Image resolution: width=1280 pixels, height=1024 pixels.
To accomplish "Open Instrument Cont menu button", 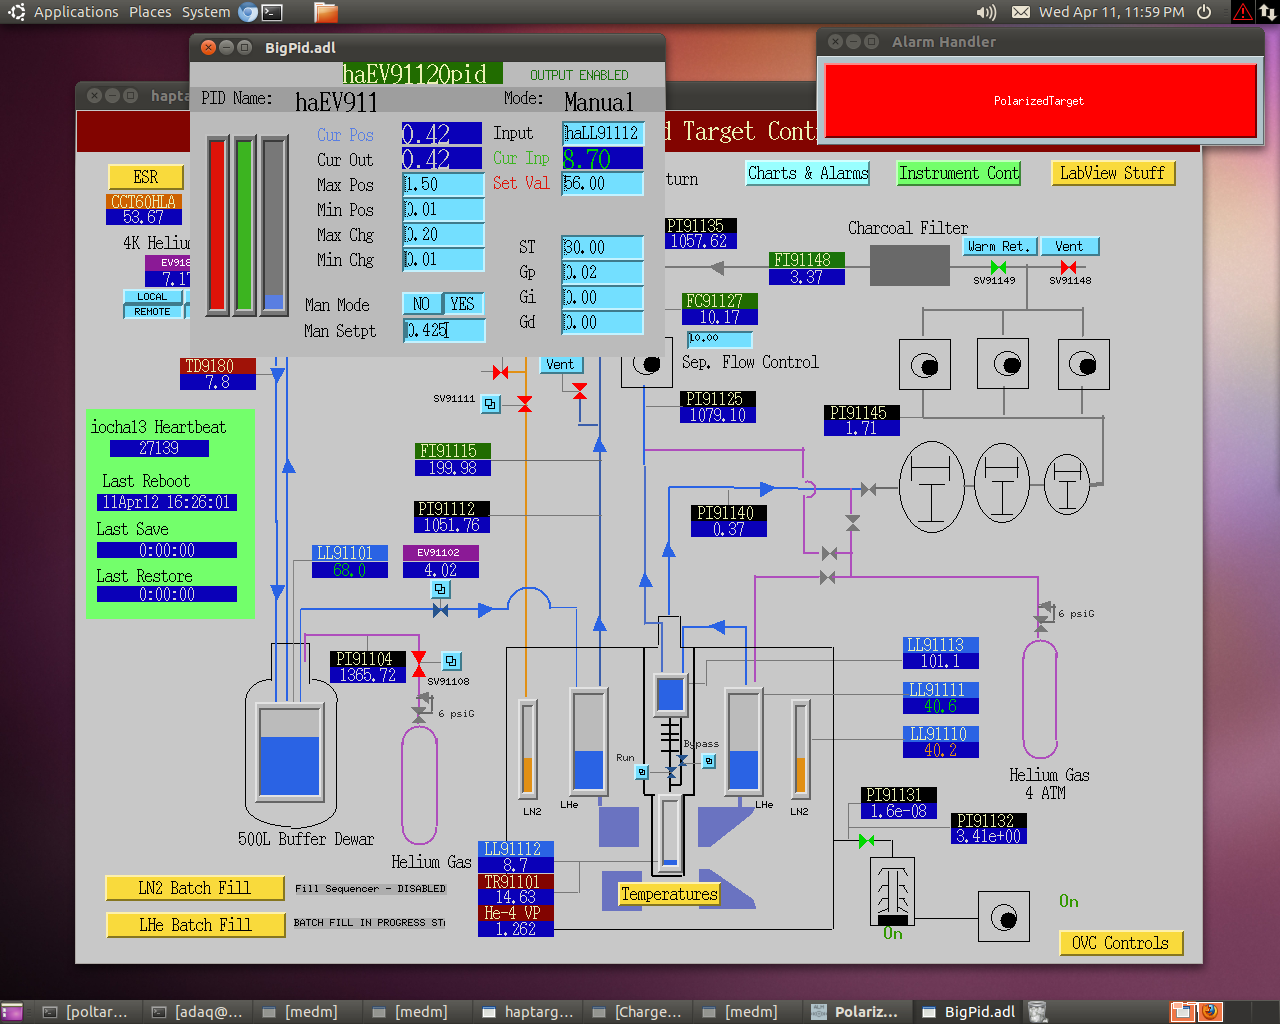I will click(959, 173).
